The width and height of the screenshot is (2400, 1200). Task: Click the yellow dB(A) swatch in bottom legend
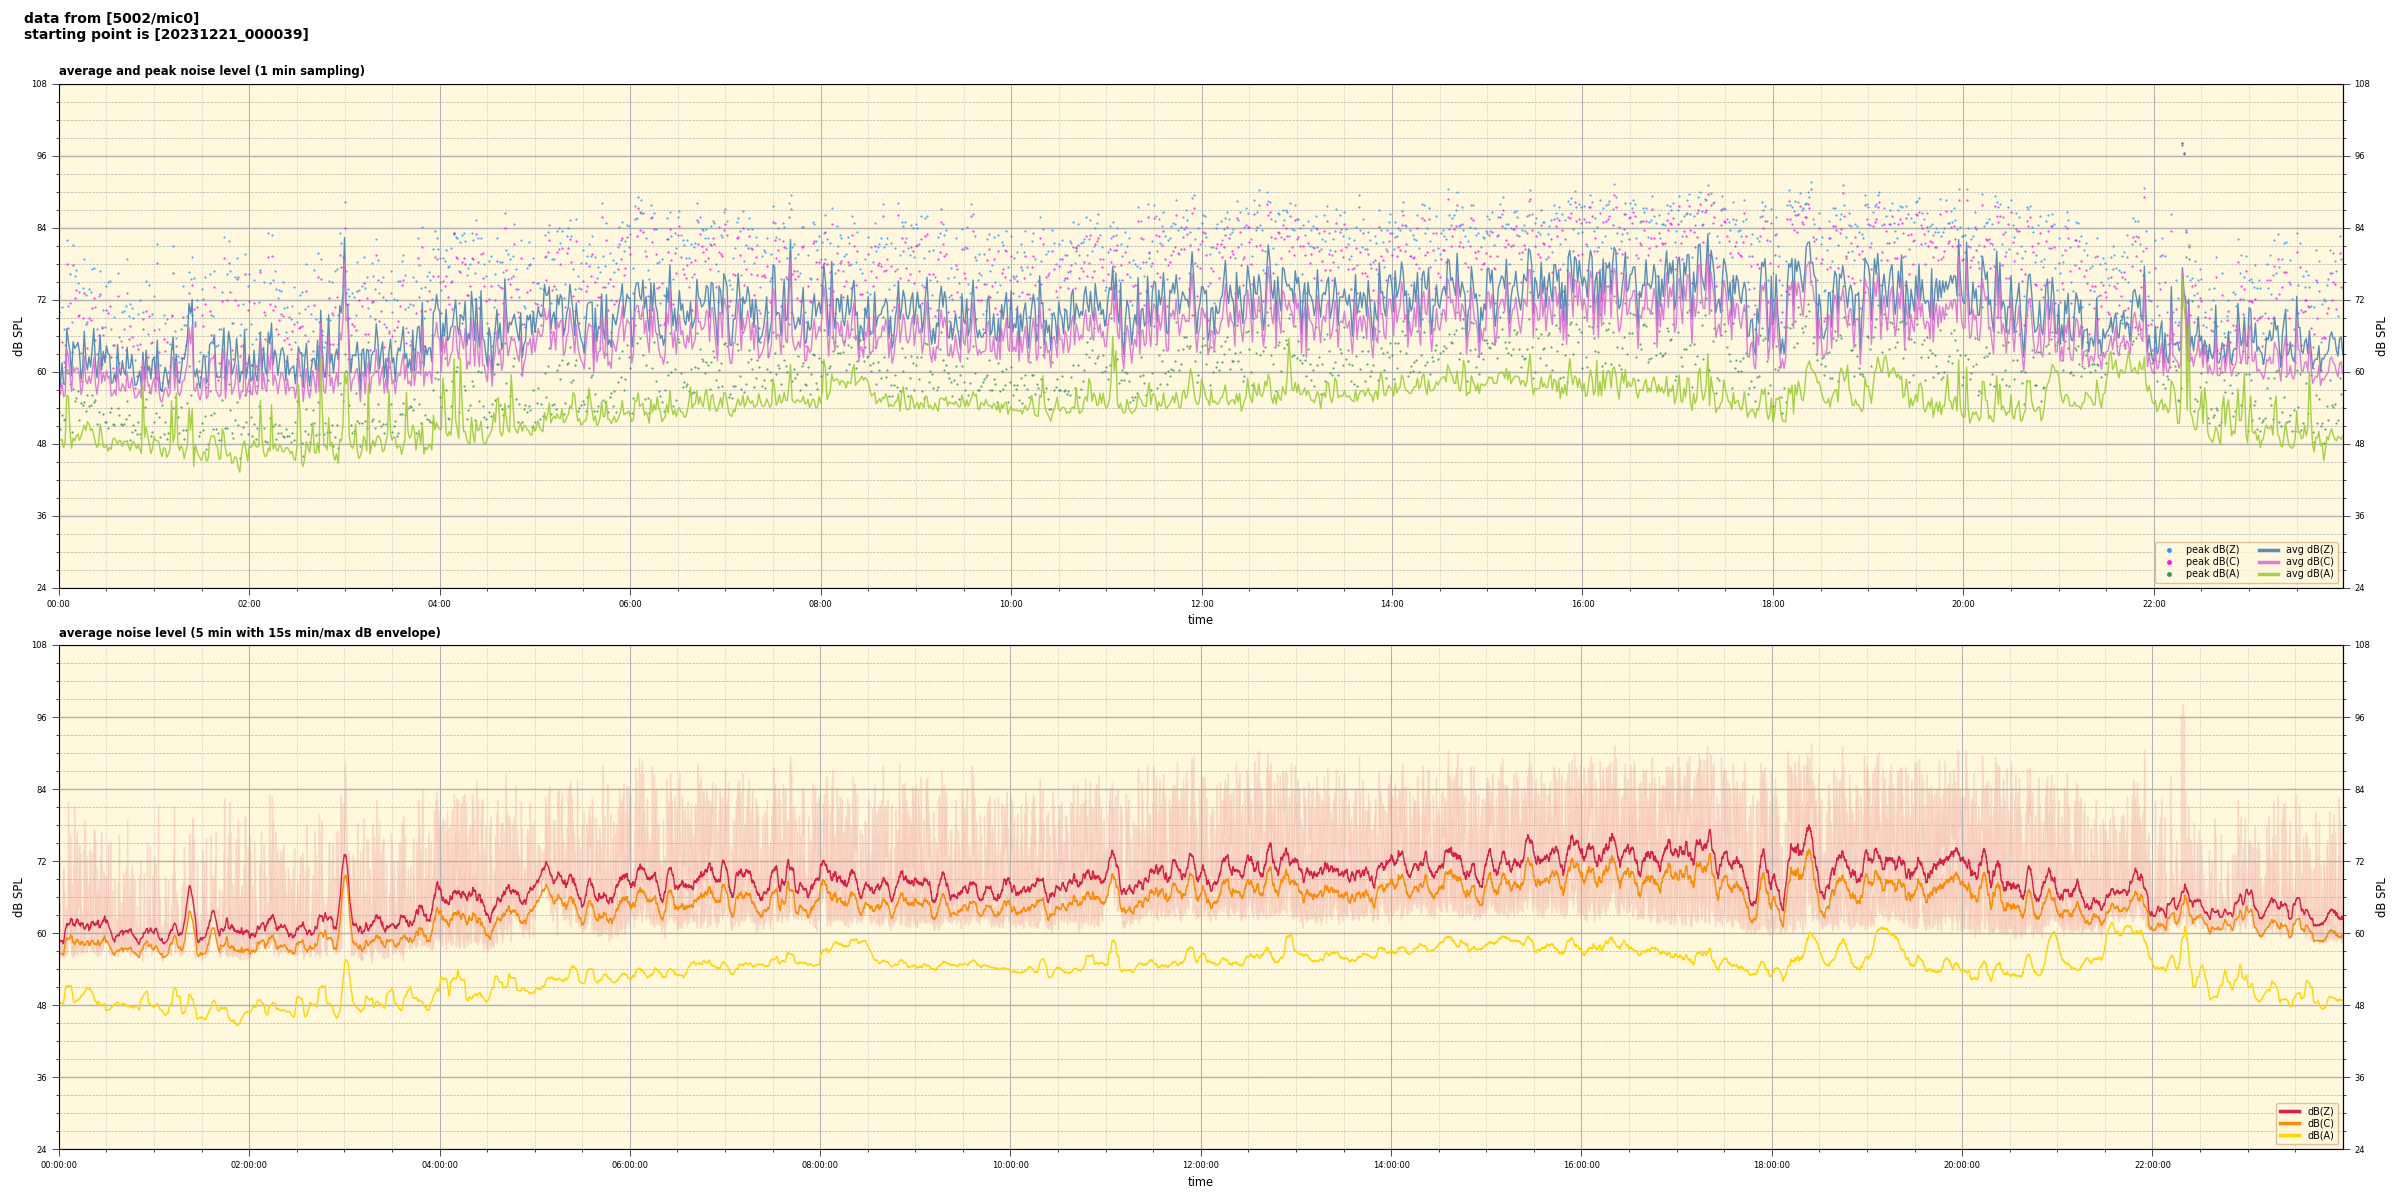(2289, 1135)
